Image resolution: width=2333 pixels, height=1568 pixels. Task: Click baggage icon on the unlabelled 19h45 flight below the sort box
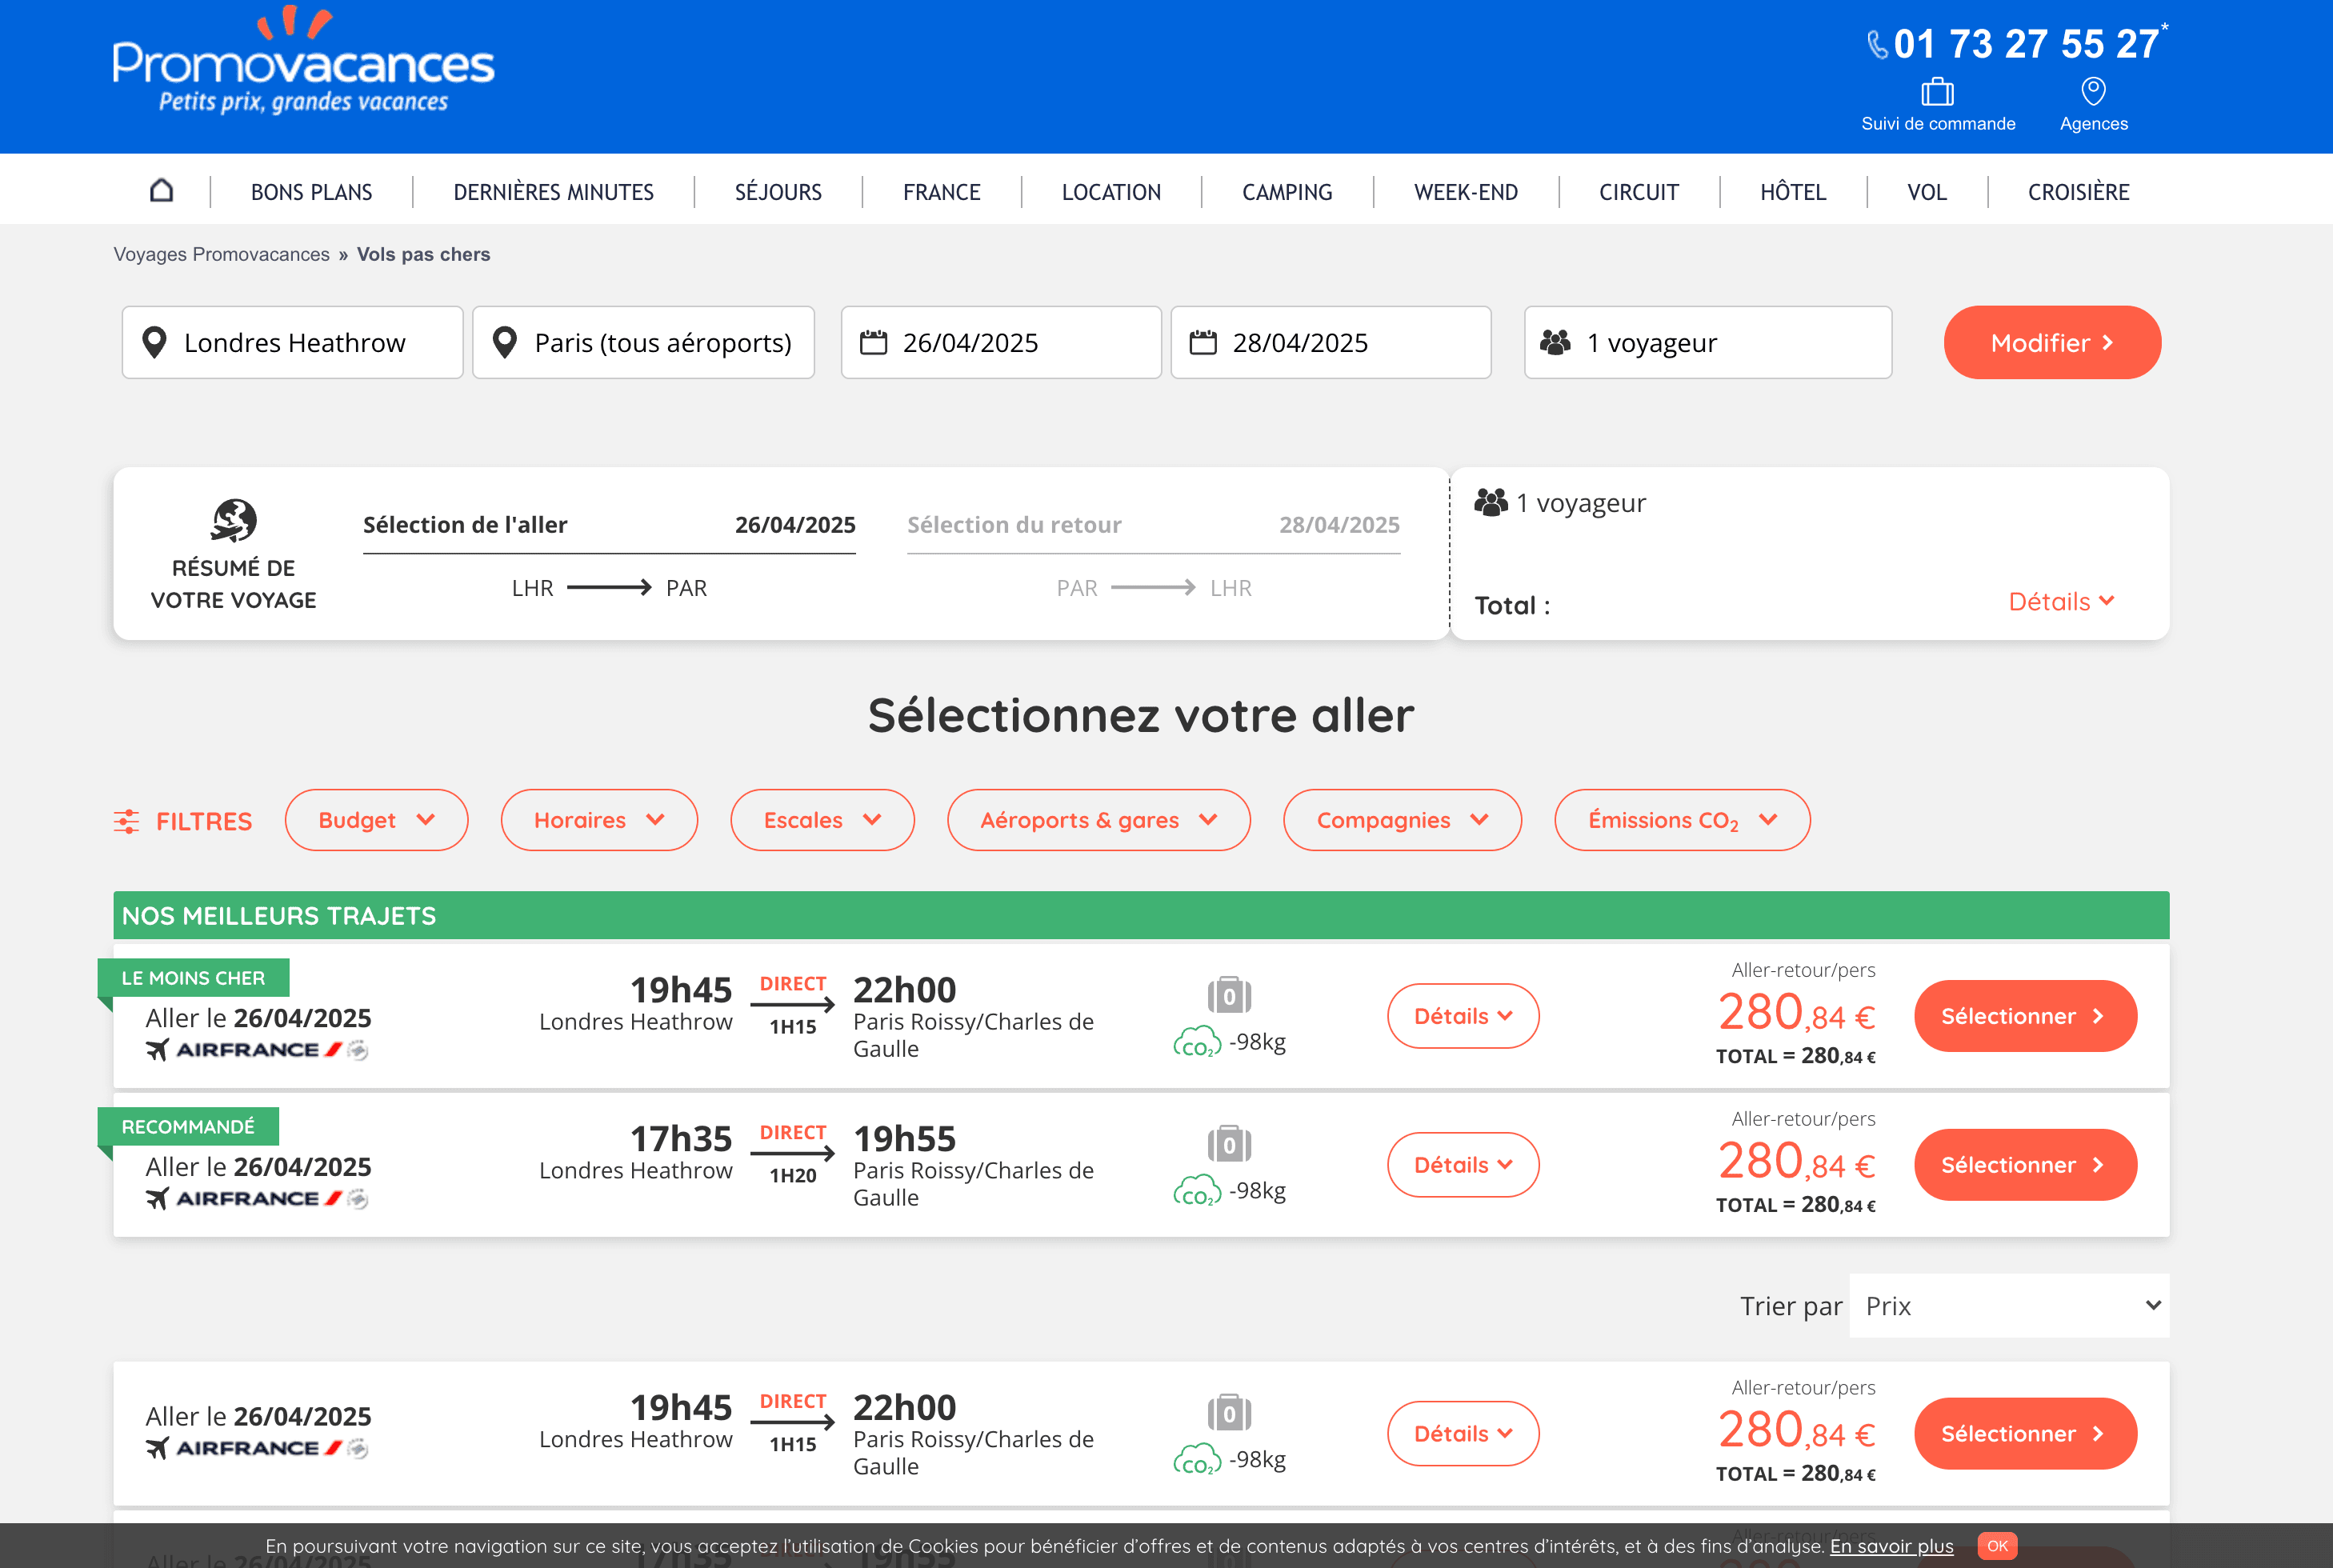tap(1229, 1413)
